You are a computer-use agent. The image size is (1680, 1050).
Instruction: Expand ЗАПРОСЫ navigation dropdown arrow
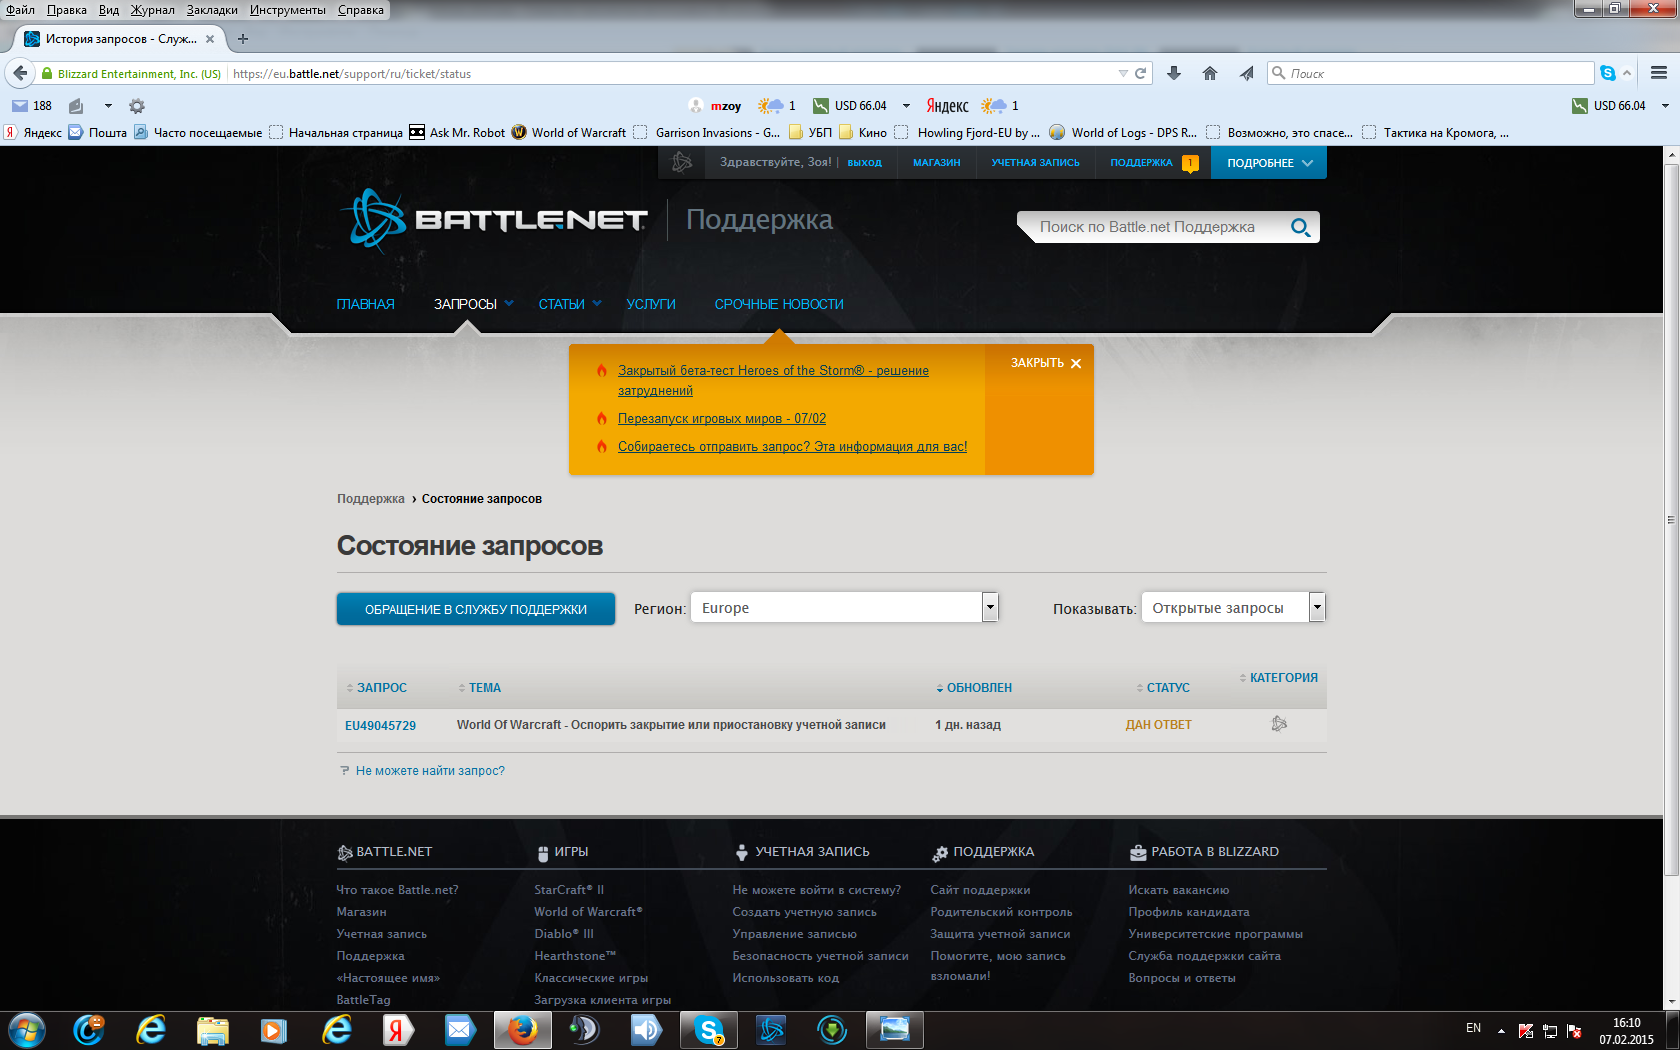pos(509,304)
